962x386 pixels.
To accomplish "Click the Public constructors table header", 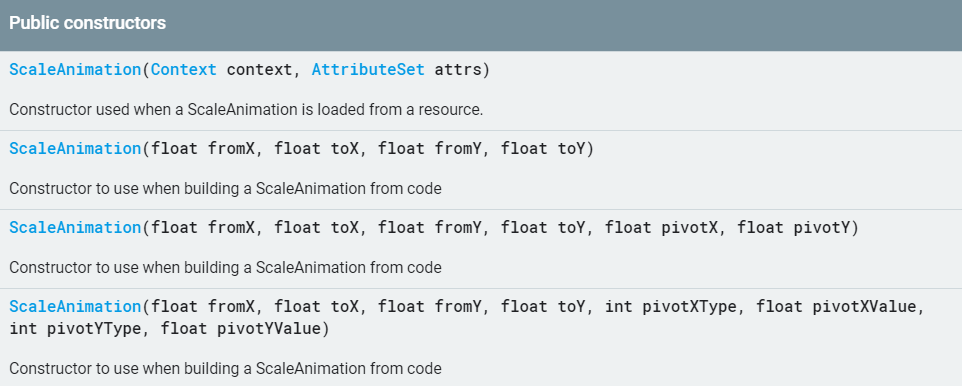I will point(481,25).
